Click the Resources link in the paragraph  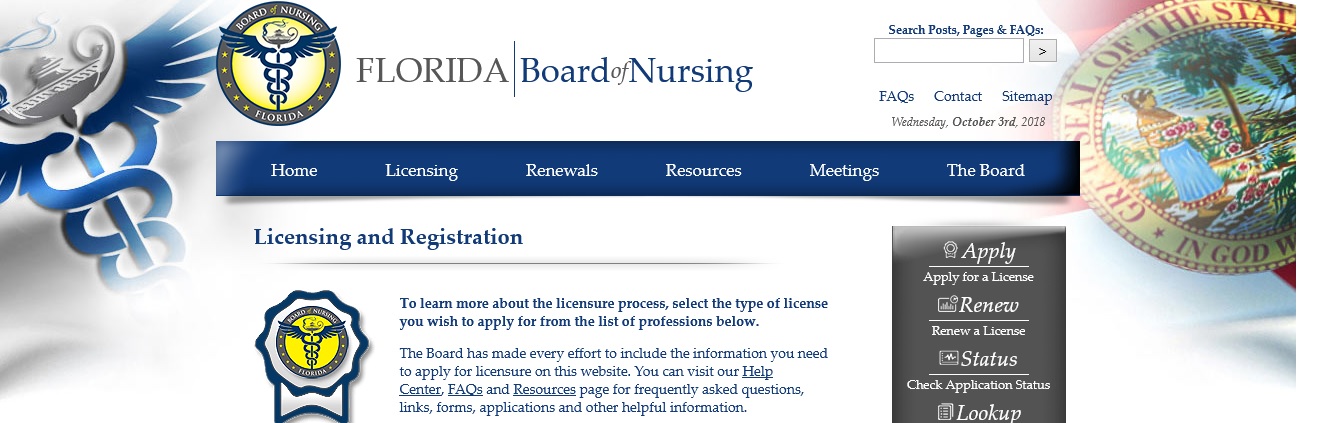tap(544, 390)
